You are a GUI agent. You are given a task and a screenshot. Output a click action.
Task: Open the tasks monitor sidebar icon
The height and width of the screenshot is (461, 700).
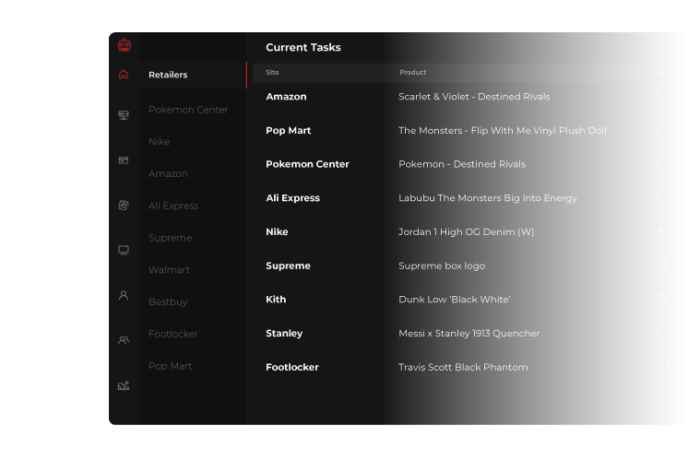pyautogui.click(x=124, y=115)
